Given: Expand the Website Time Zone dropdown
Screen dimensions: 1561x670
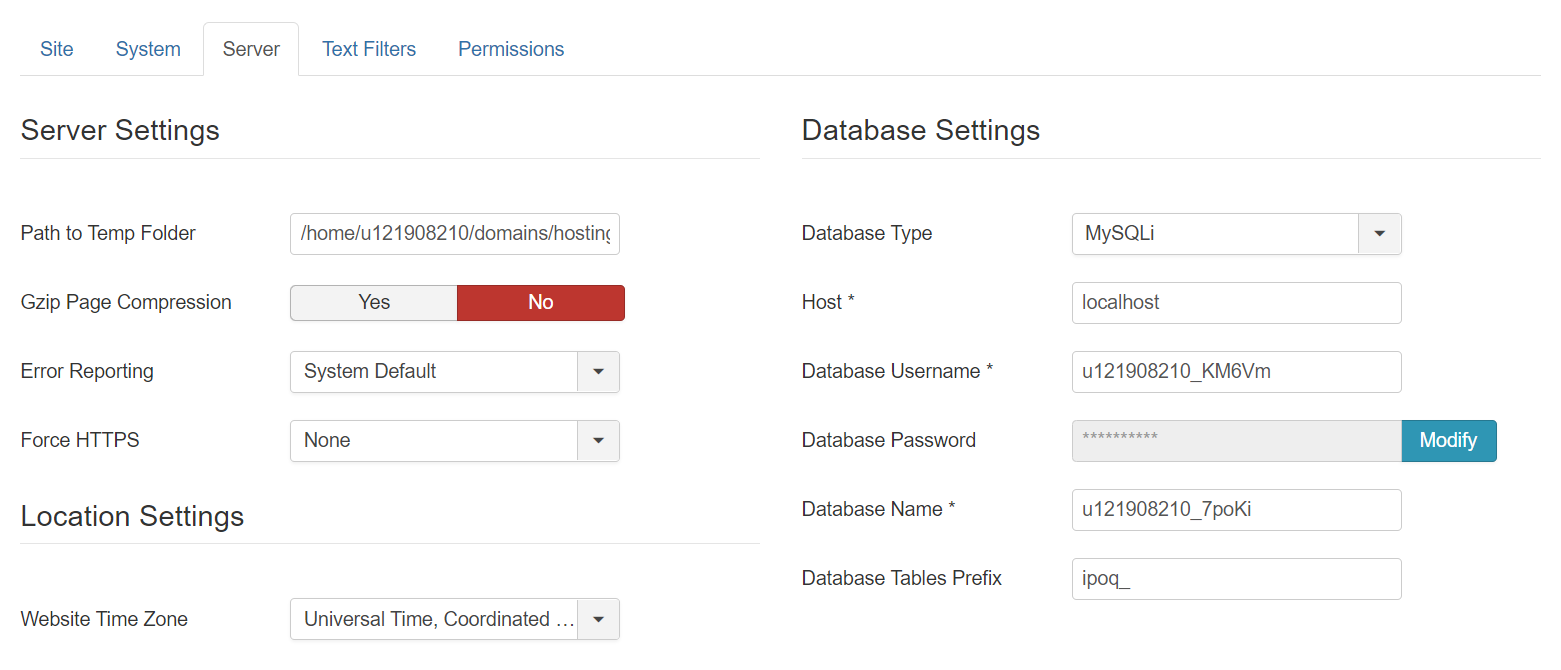Looking at the screenshot, I should tap(598, 619).
